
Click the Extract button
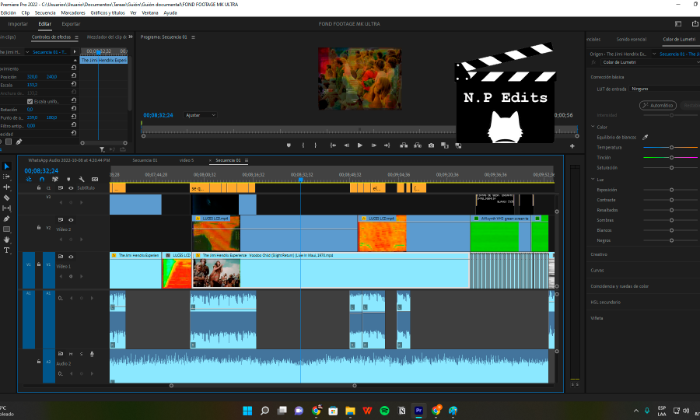(417, 146)
